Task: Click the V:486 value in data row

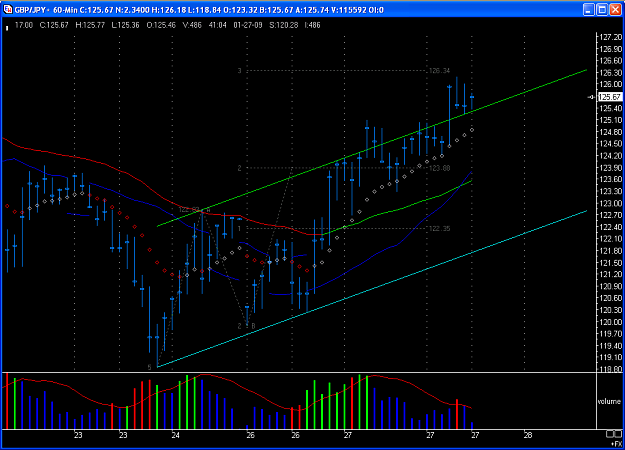Action: point(192,25)
